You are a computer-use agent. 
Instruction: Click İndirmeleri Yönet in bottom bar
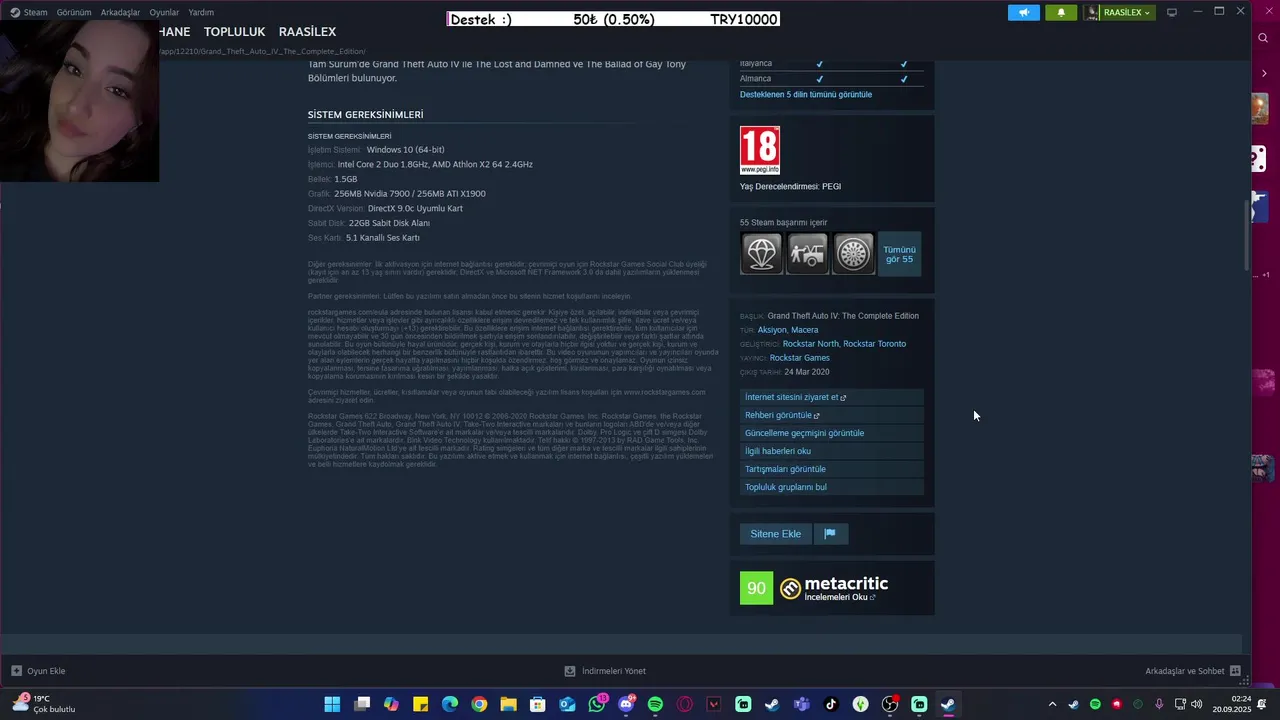[x=605, y=671]
